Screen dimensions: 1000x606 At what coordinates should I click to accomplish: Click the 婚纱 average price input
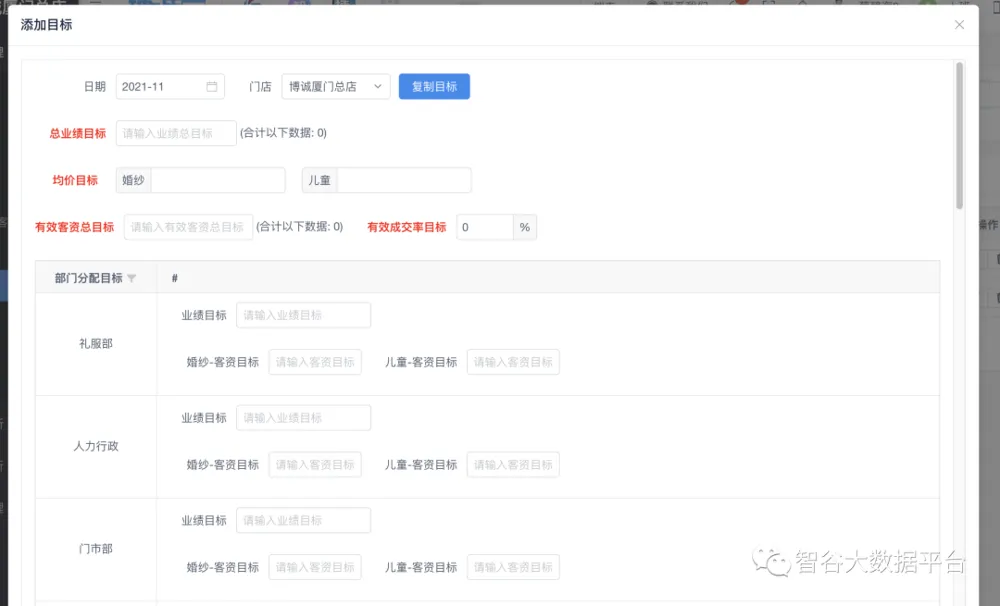click(x=217, y=180)
